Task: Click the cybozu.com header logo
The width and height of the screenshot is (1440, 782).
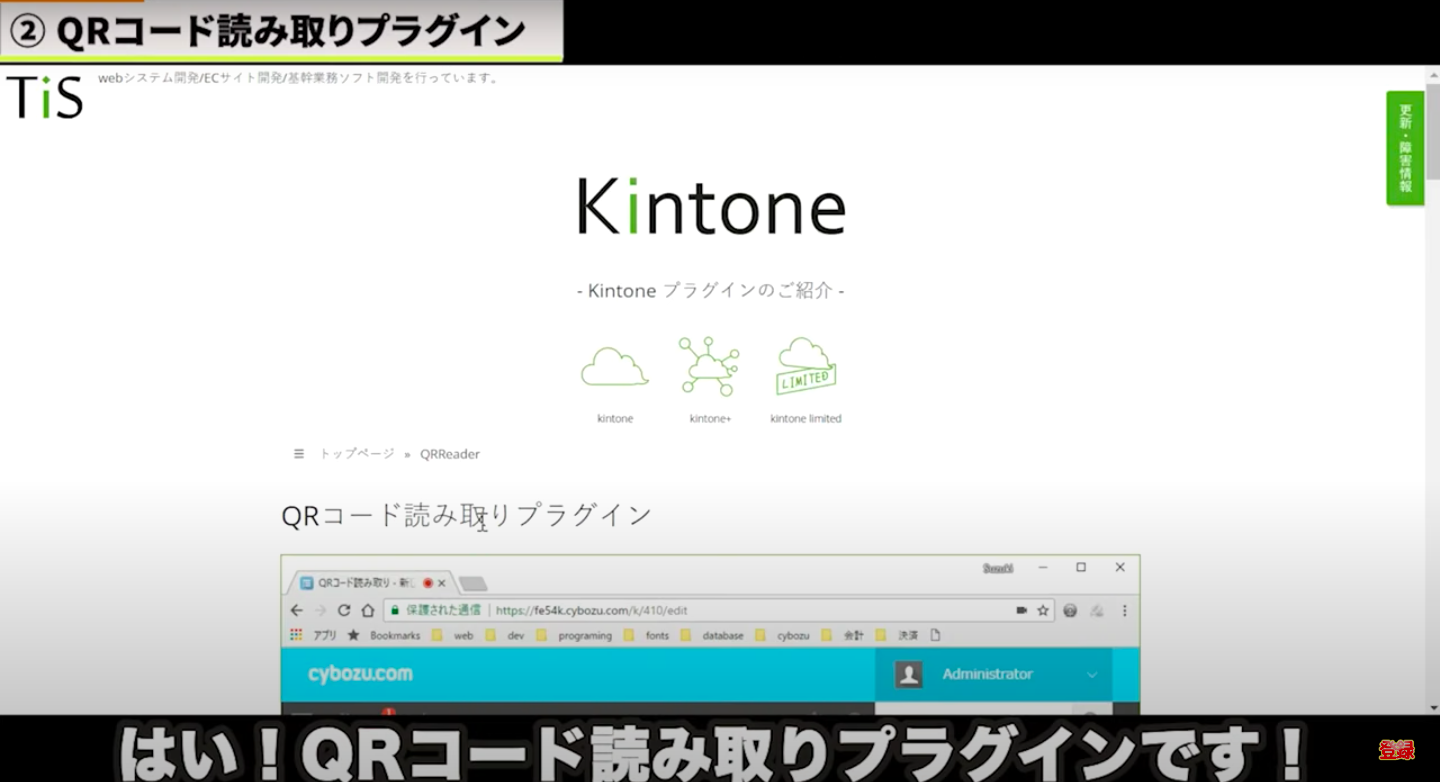Action: pos(360,674)
